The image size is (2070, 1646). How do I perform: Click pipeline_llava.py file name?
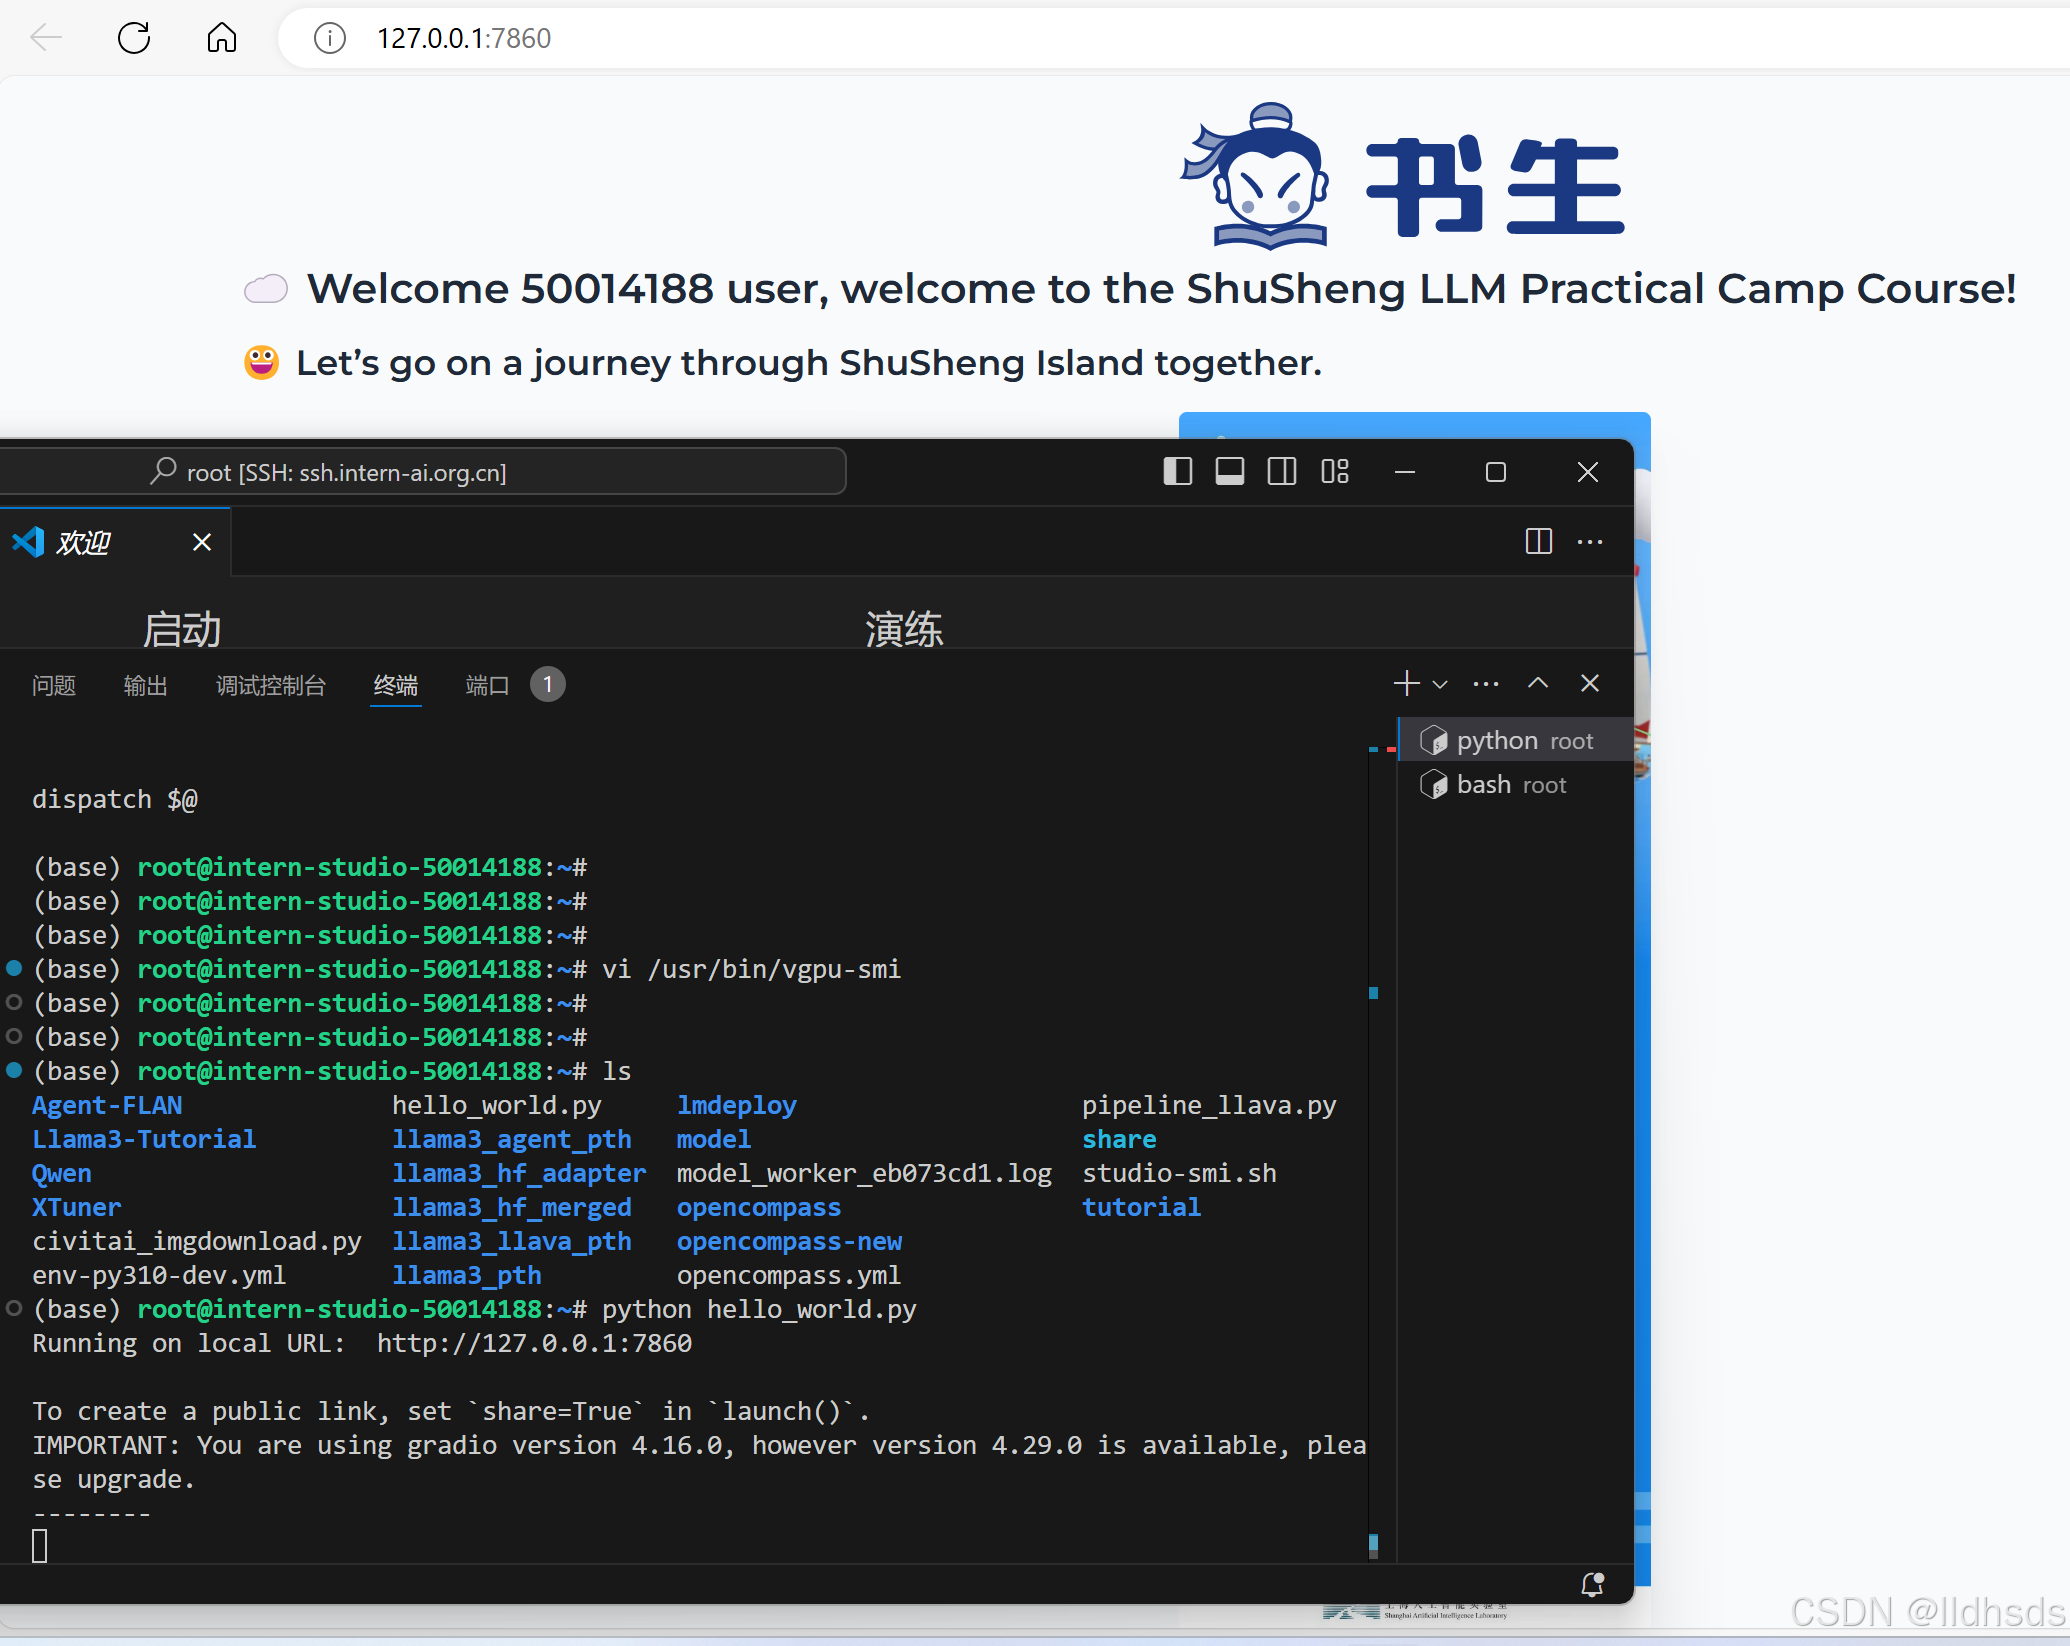tap(1209, 1105)
